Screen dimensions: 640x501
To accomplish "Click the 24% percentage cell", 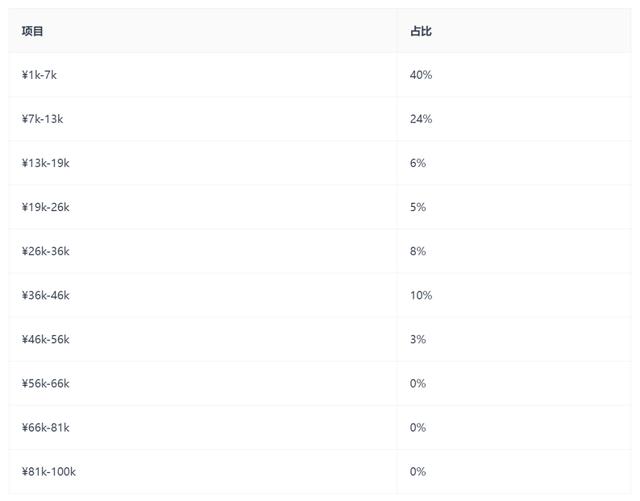I will (x=421, y=119).
